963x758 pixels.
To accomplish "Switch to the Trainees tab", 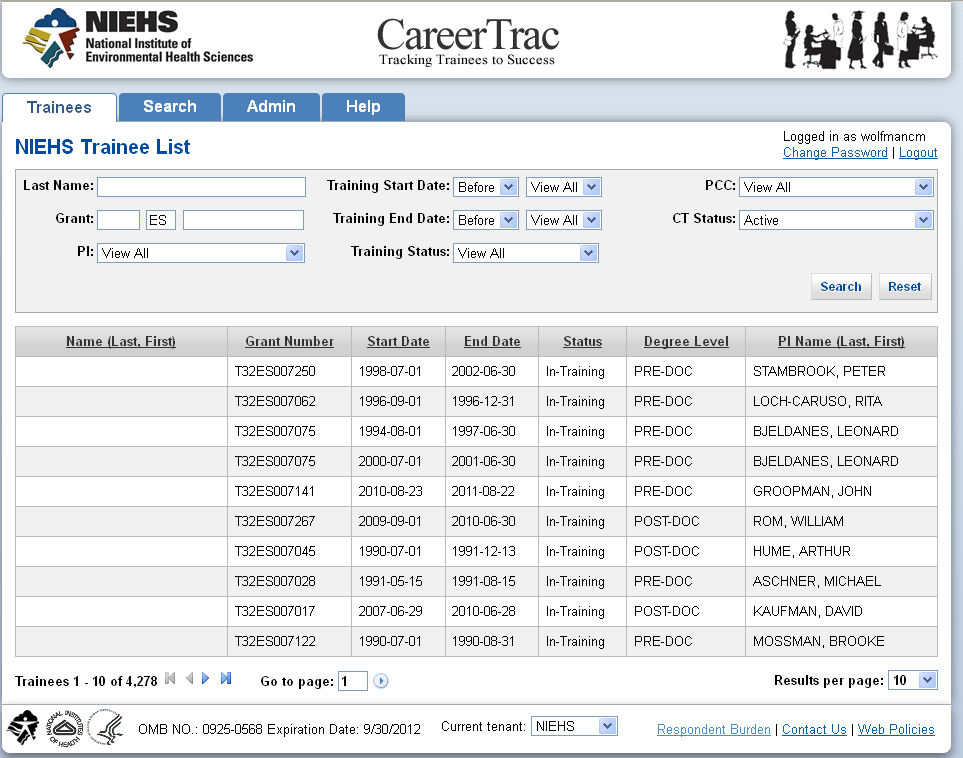I will click(59, 107).
